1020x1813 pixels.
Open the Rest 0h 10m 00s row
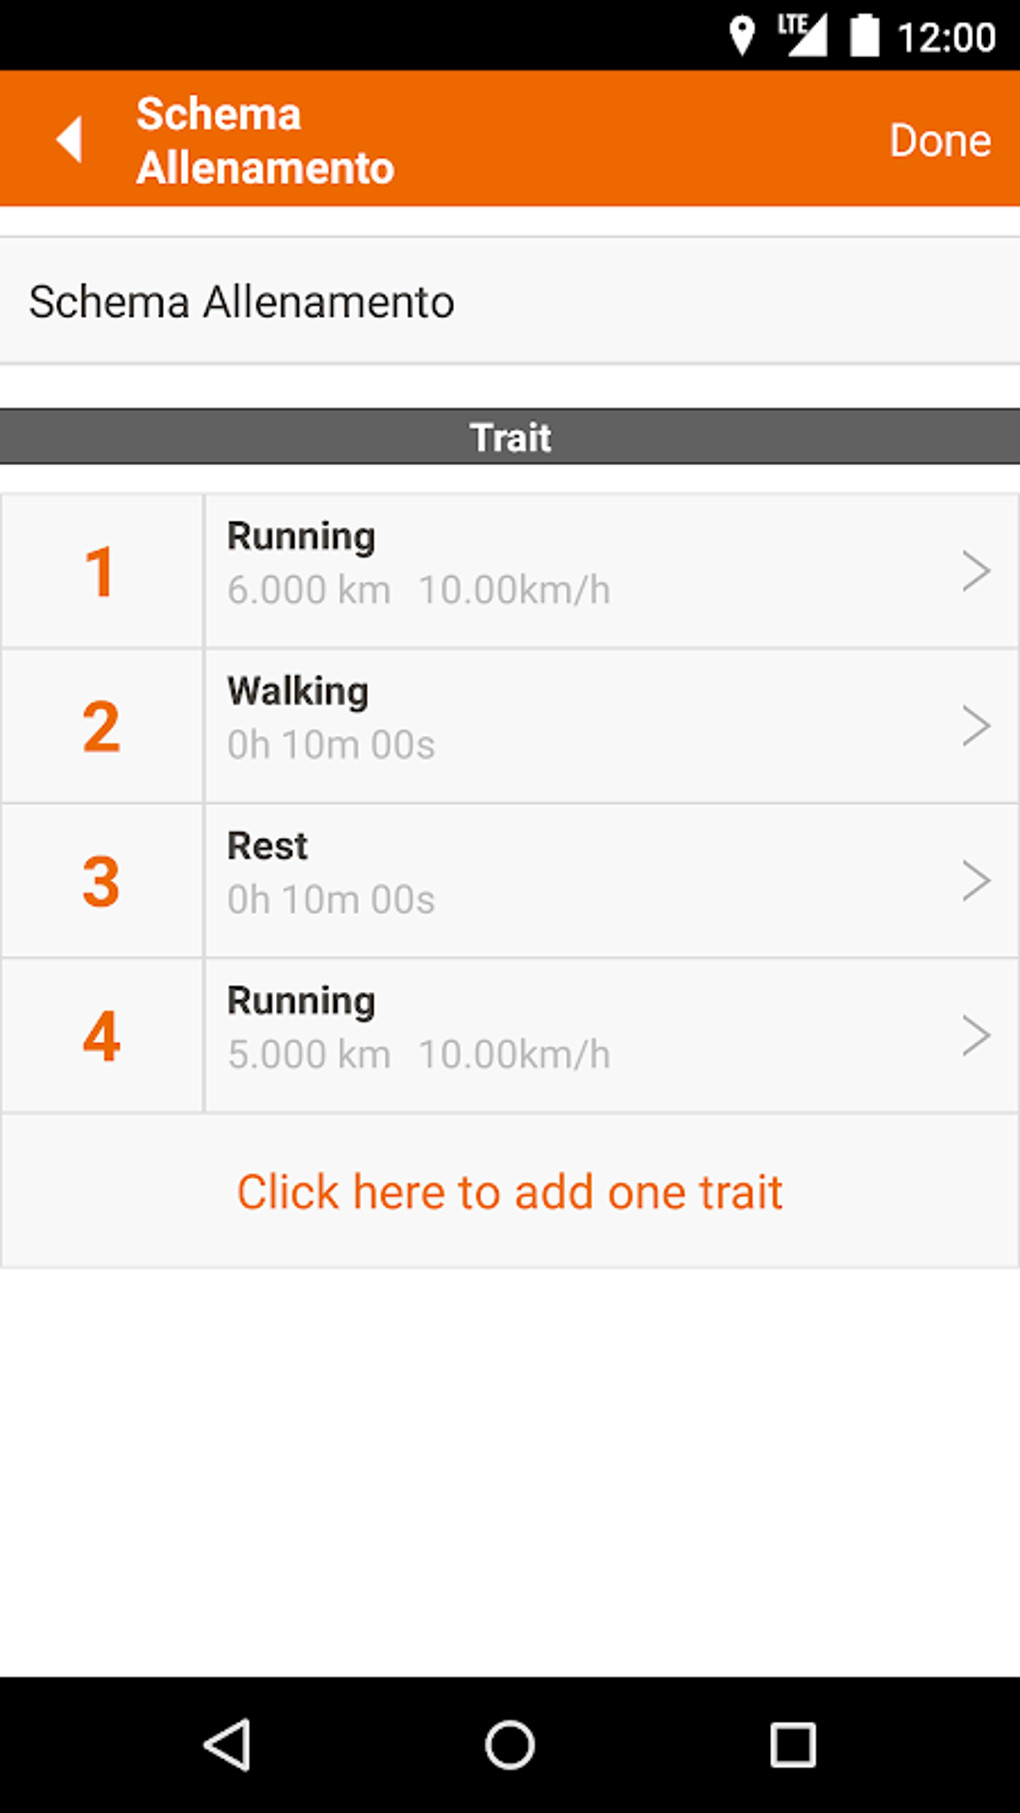tap(580, 881)
